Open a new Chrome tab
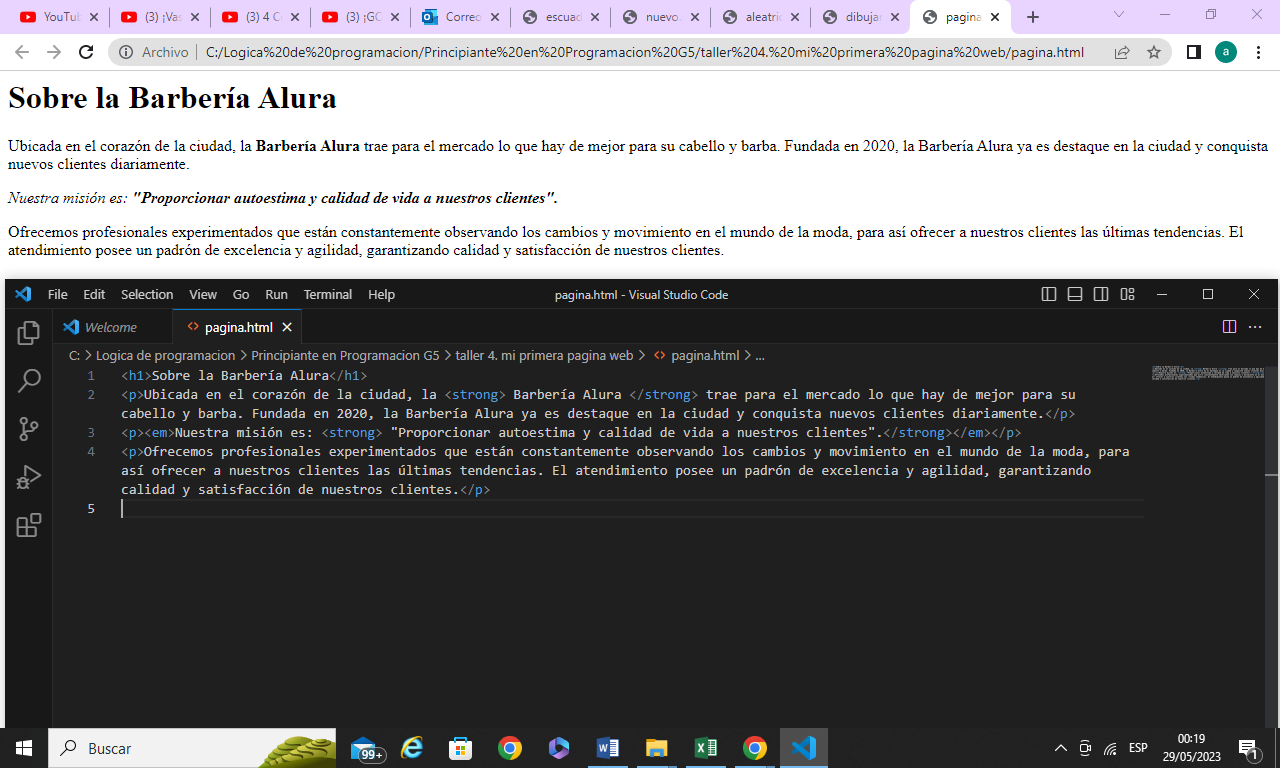 pos(1033,17)
